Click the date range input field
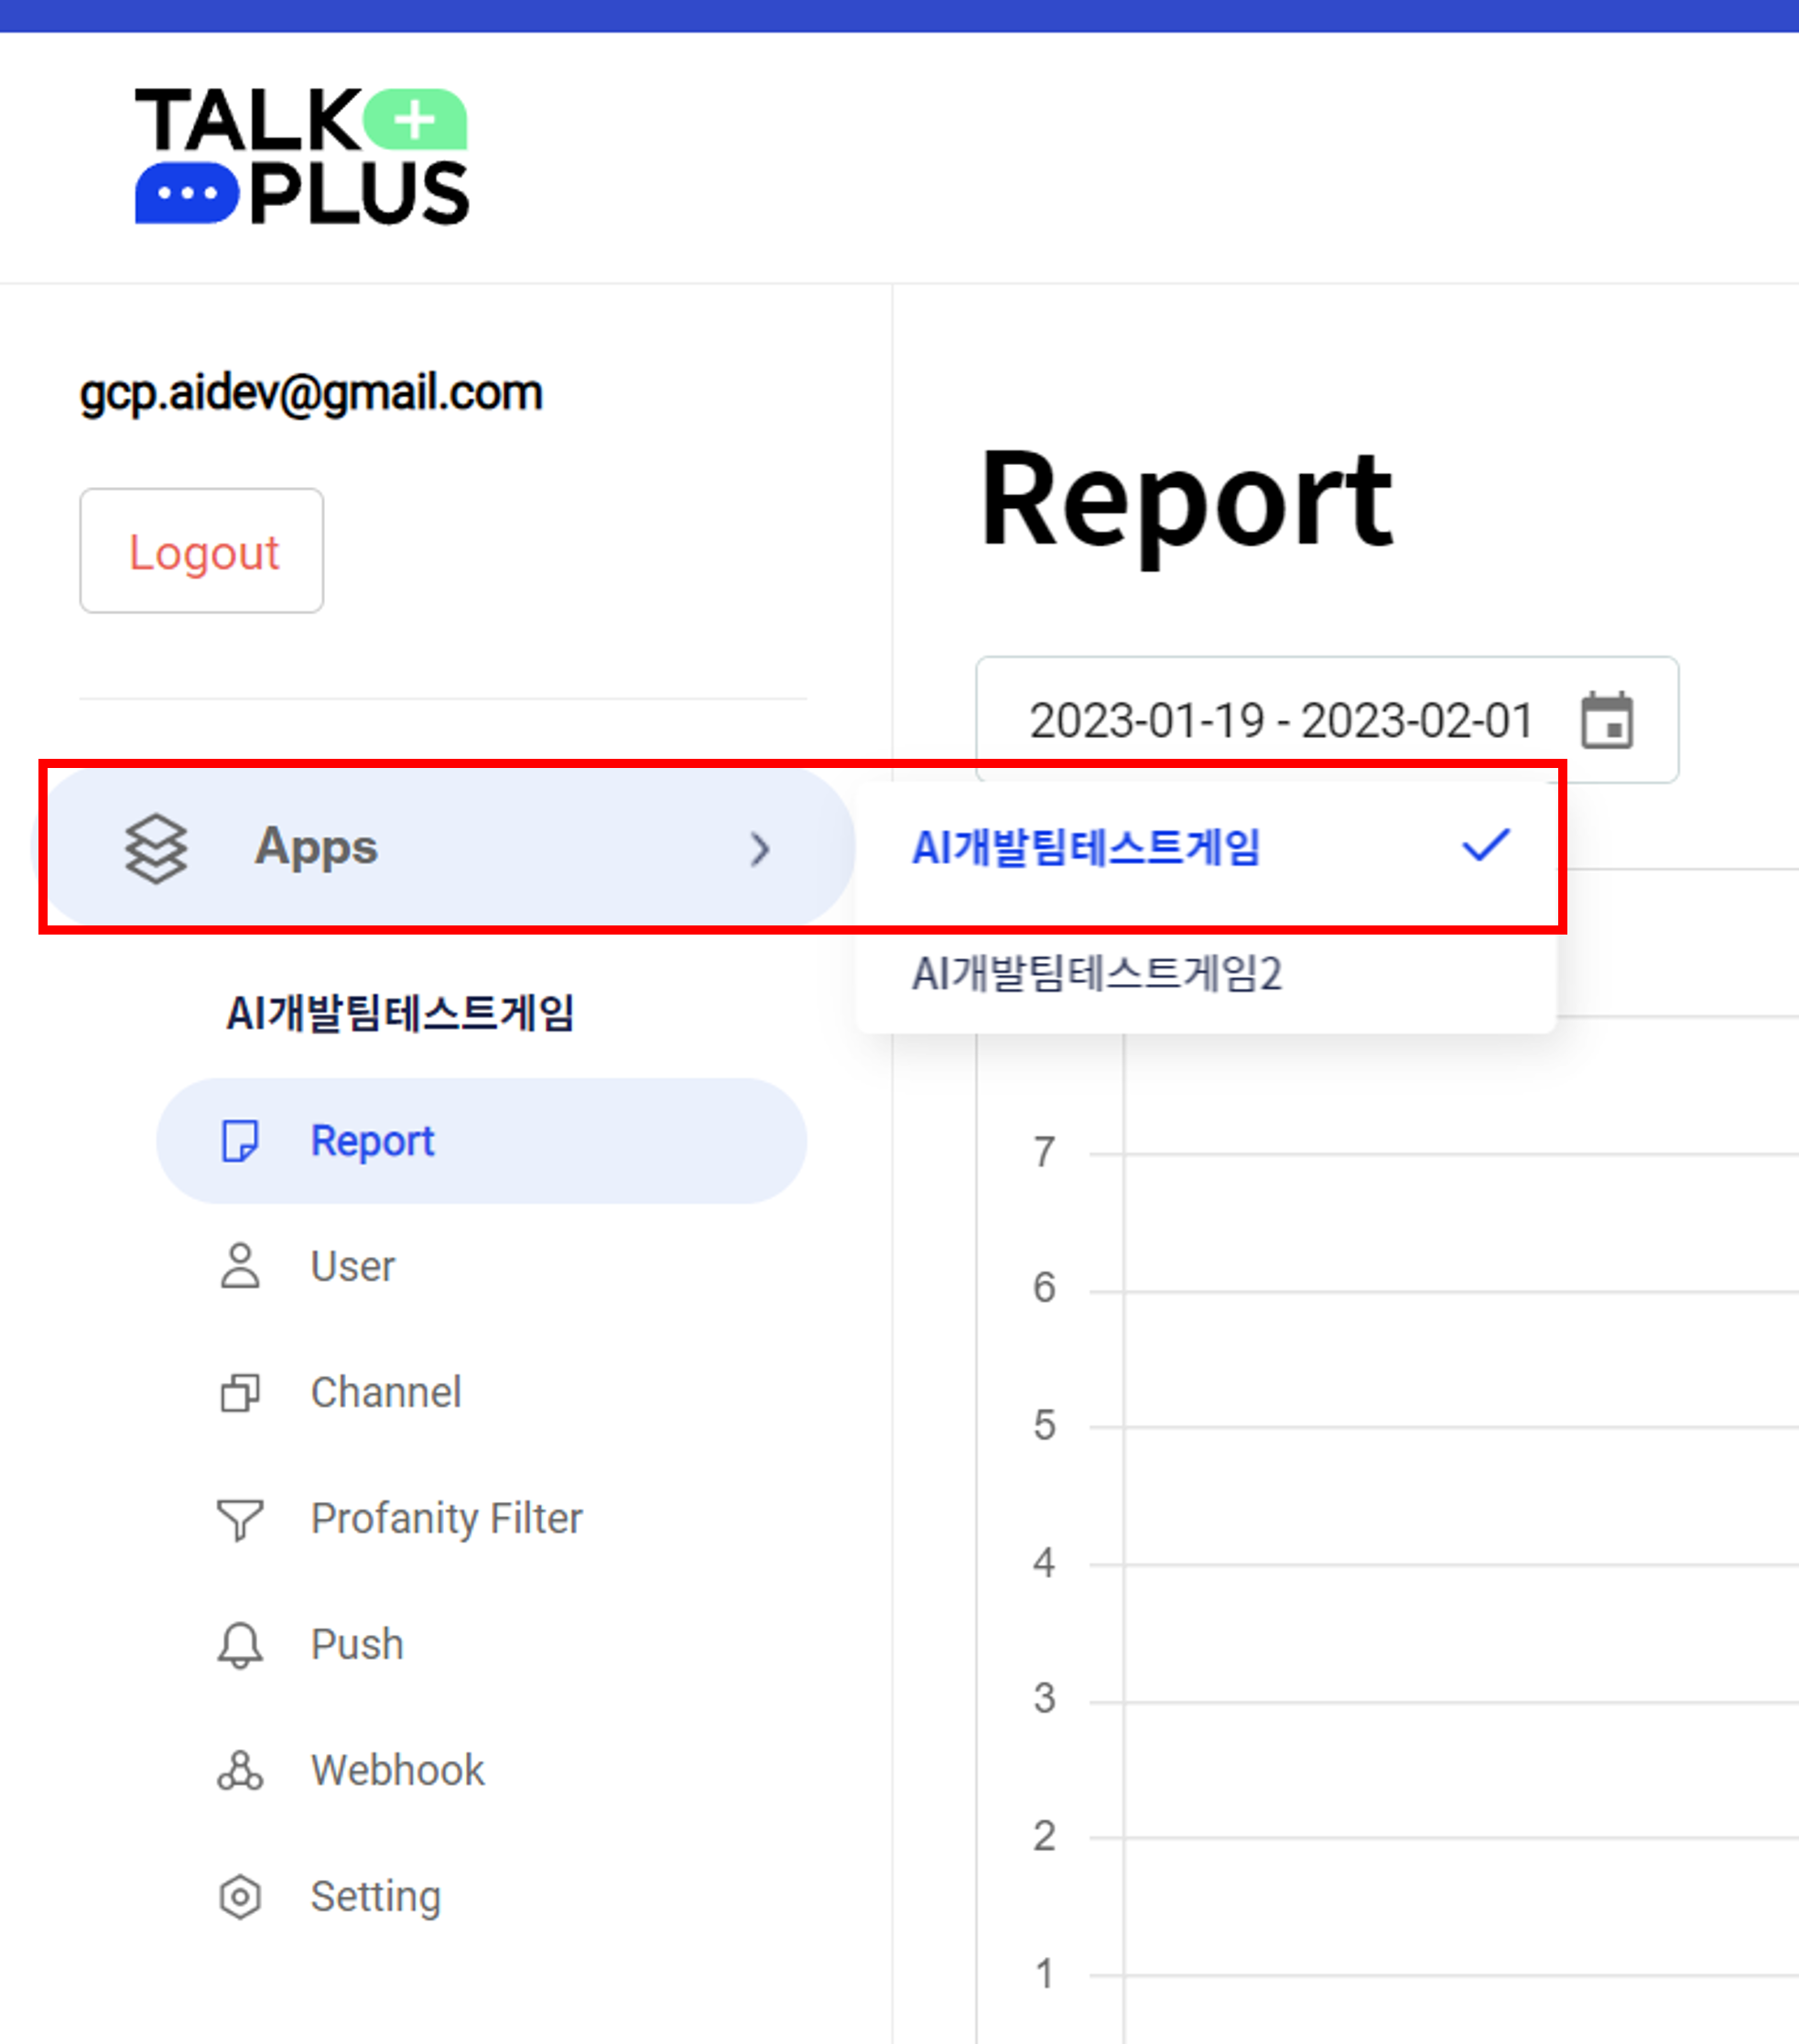This screenshot has width=1799, height=2044. click(1327, 719)
